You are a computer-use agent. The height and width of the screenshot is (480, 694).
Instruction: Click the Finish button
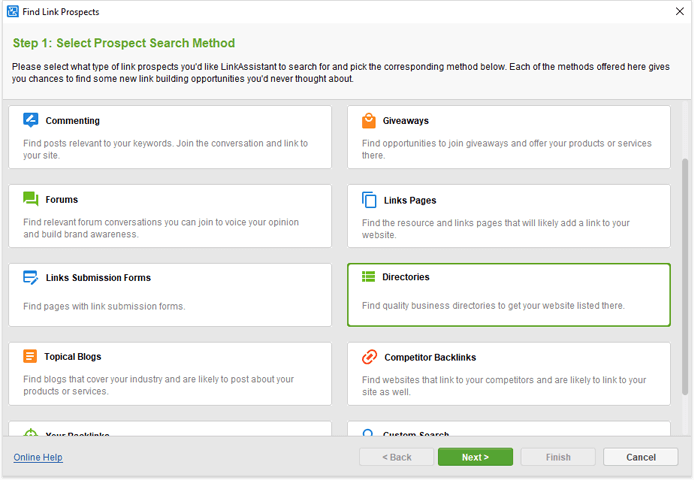click(558, 457)
